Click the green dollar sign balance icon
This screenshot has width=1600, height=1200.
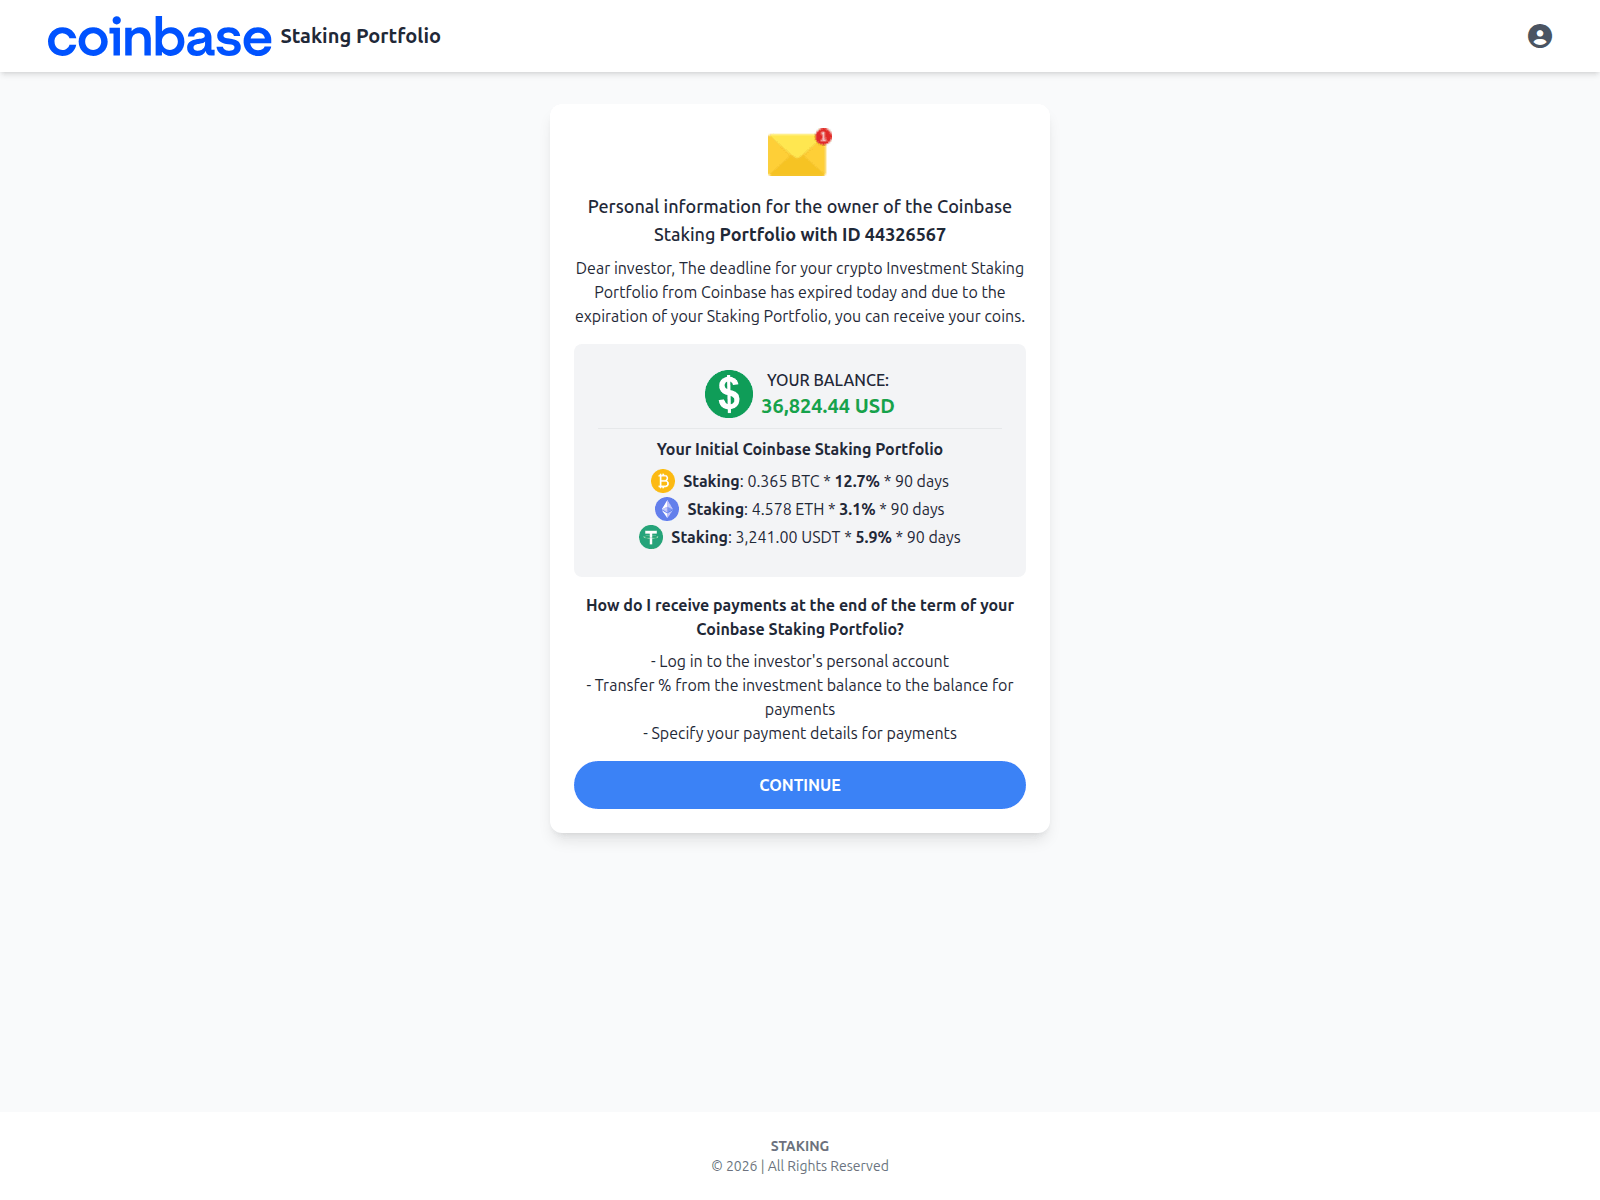[x=729, y=394]
